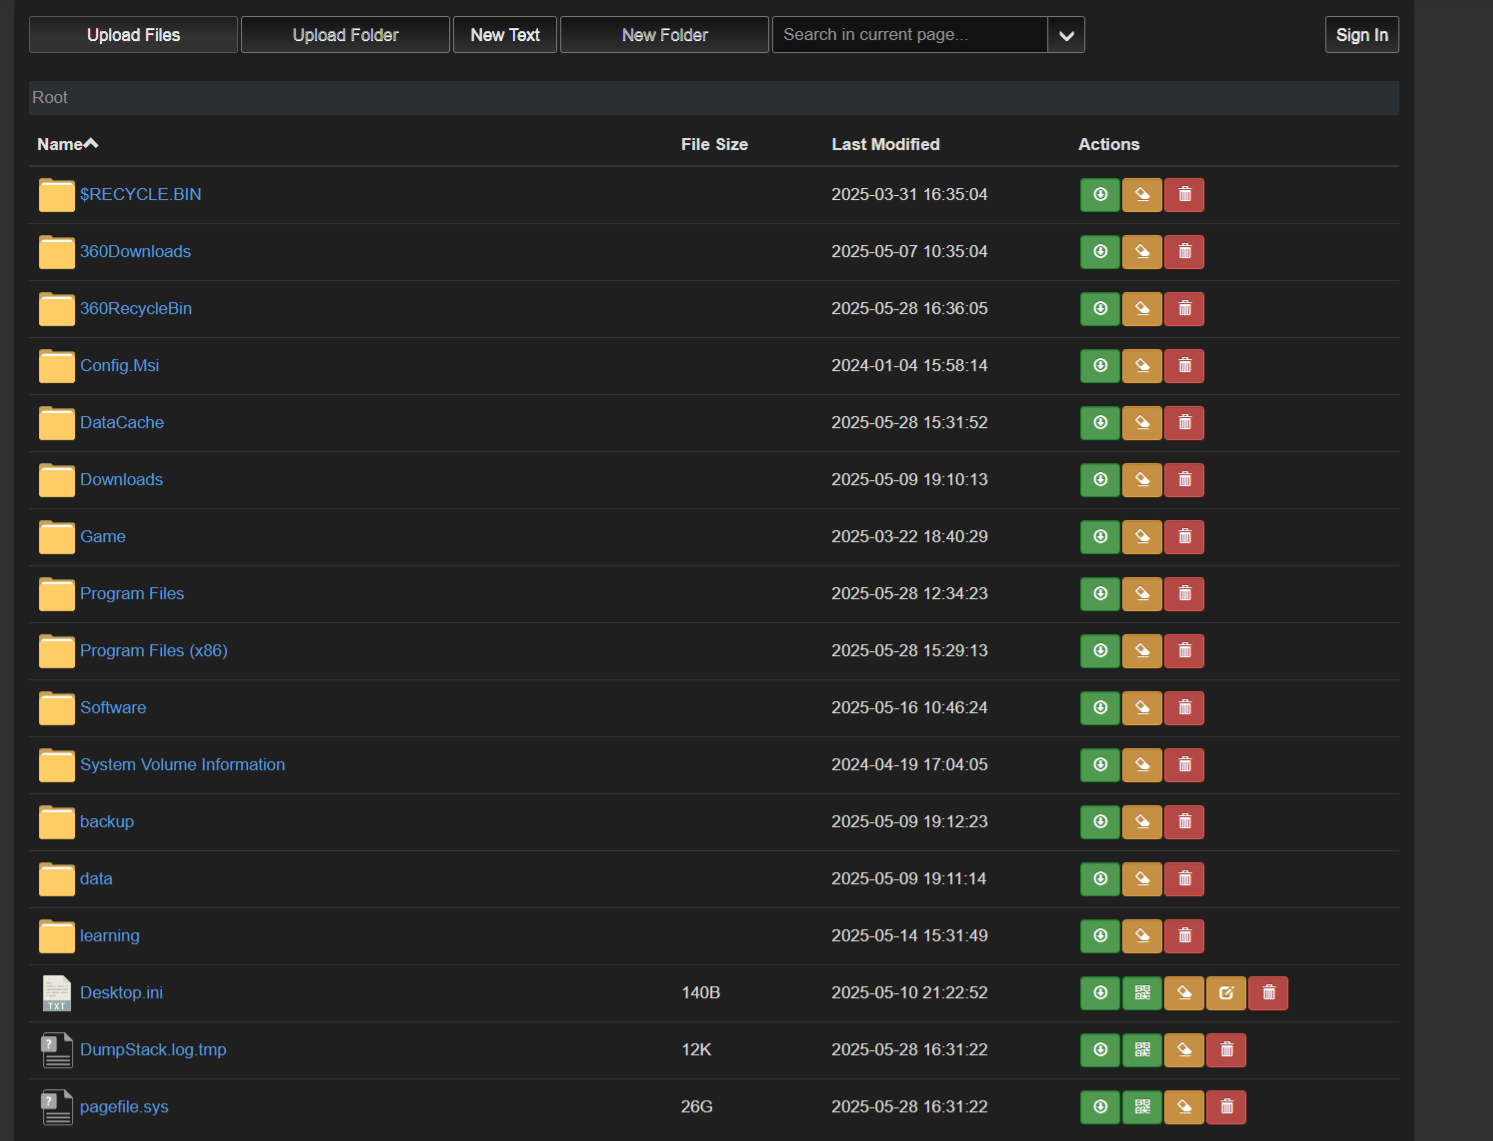Edit Desktop.ini with the pencil icon

1226,993
